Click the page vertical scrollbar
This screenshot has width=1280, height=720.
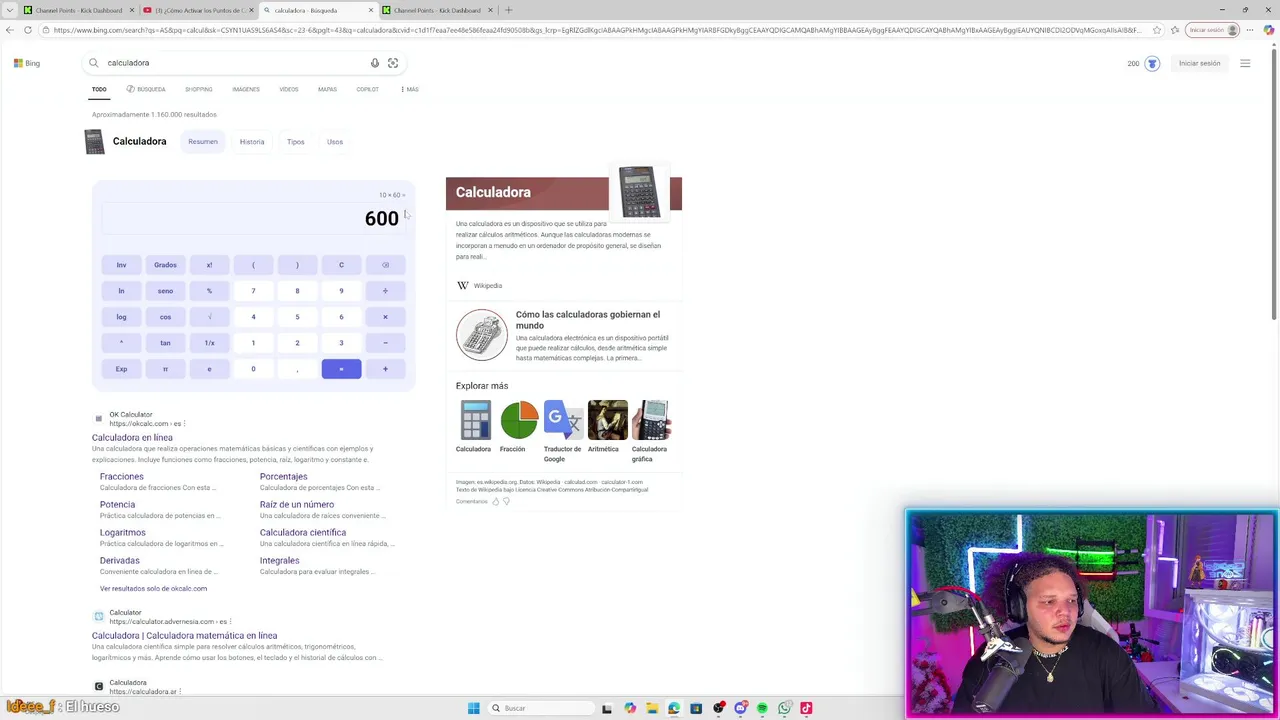point(1275,185)
